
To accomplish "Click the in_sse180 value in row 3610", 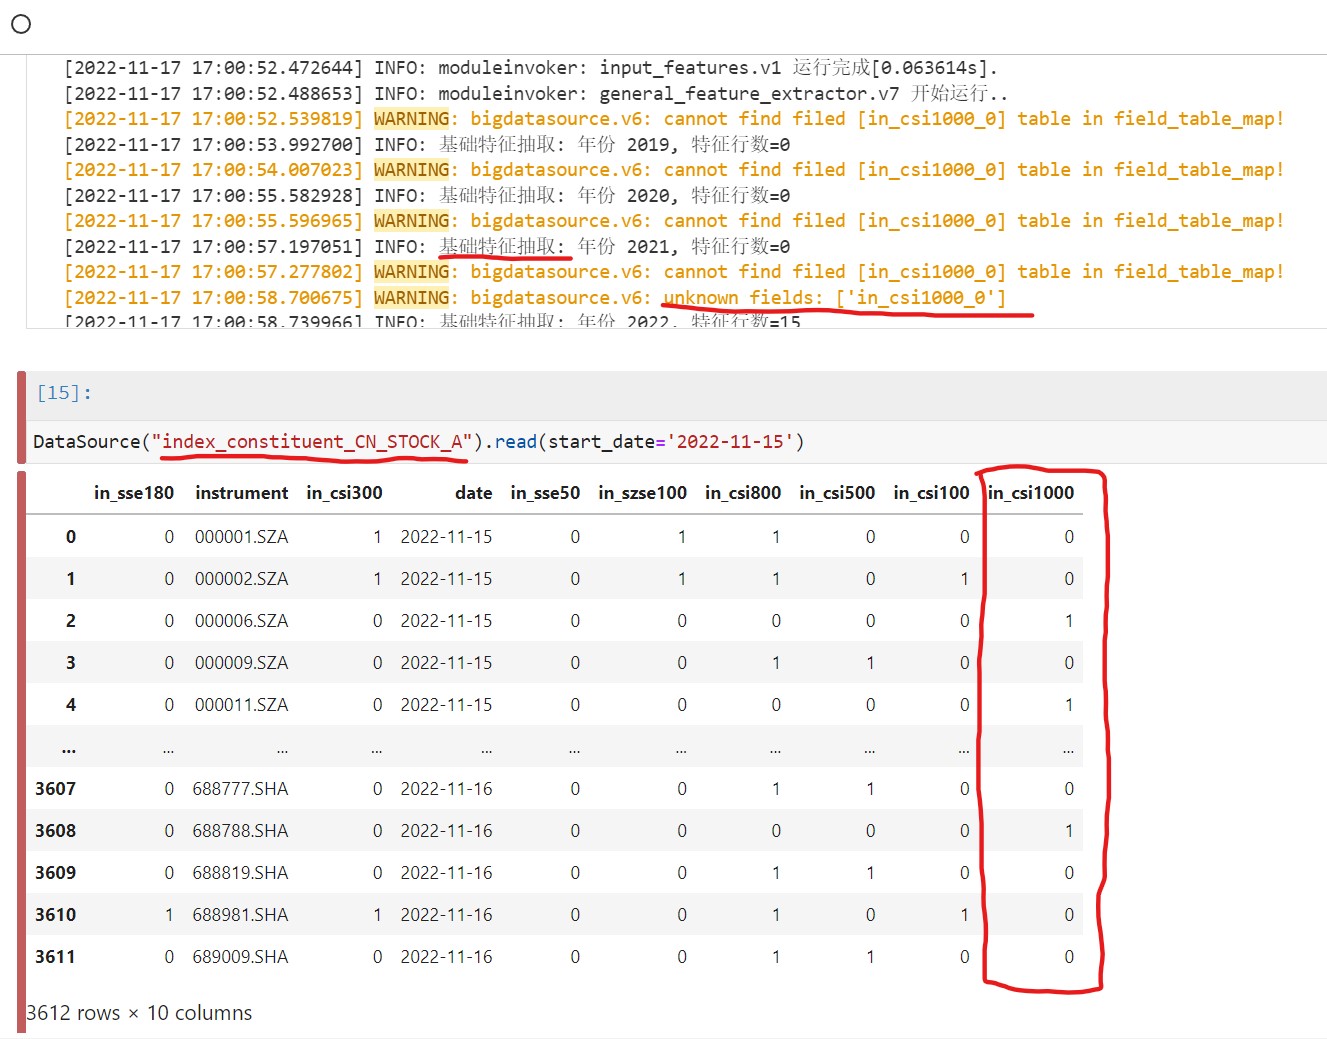I will [169, 915].
